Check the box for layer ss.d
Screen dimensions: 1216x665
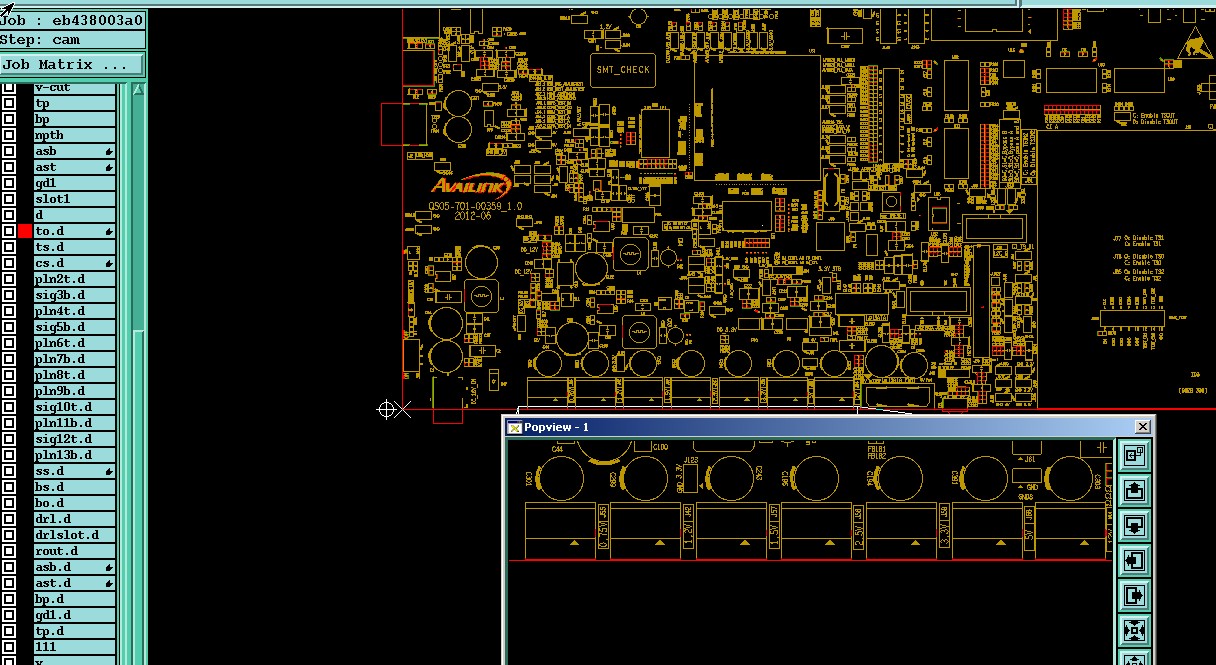tap(9, 471)
